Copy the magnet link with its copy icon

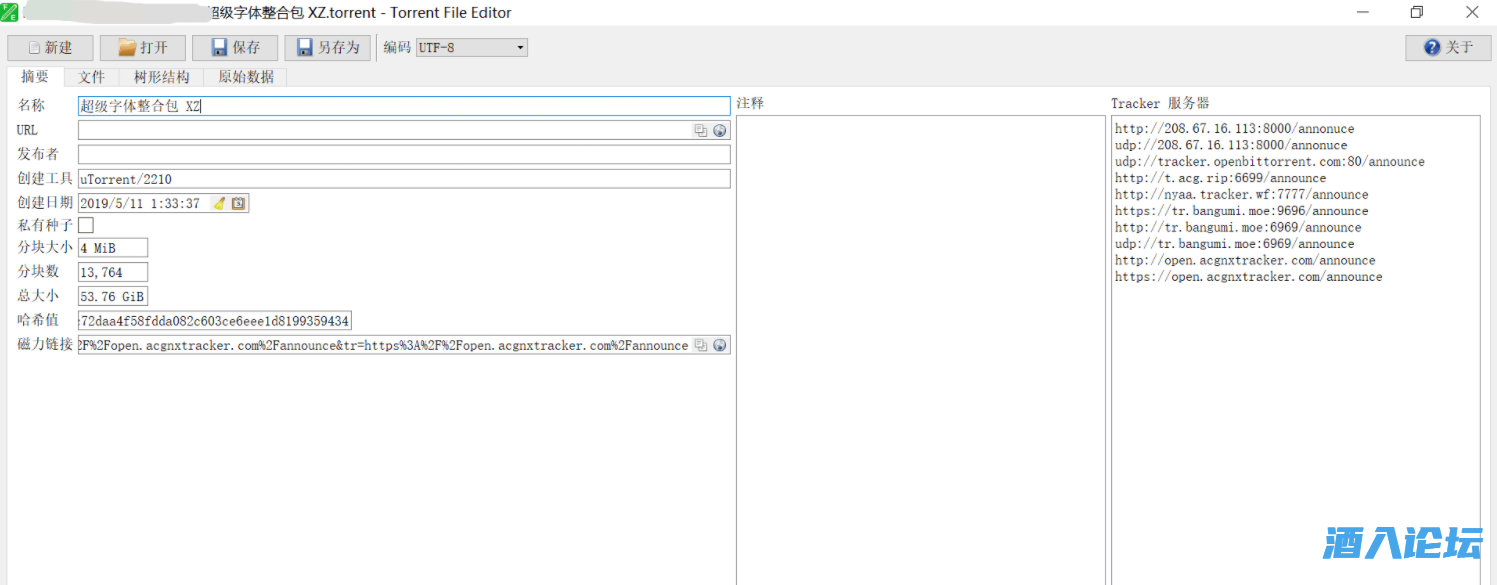coord(701,345)
